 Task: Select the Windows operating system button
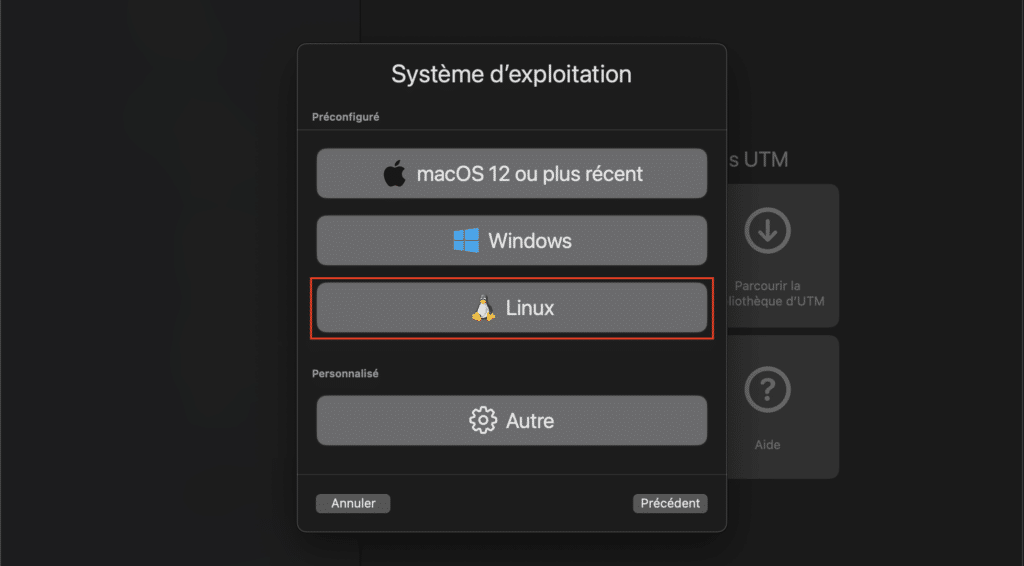pyautogui.click(x=511, y=240)
